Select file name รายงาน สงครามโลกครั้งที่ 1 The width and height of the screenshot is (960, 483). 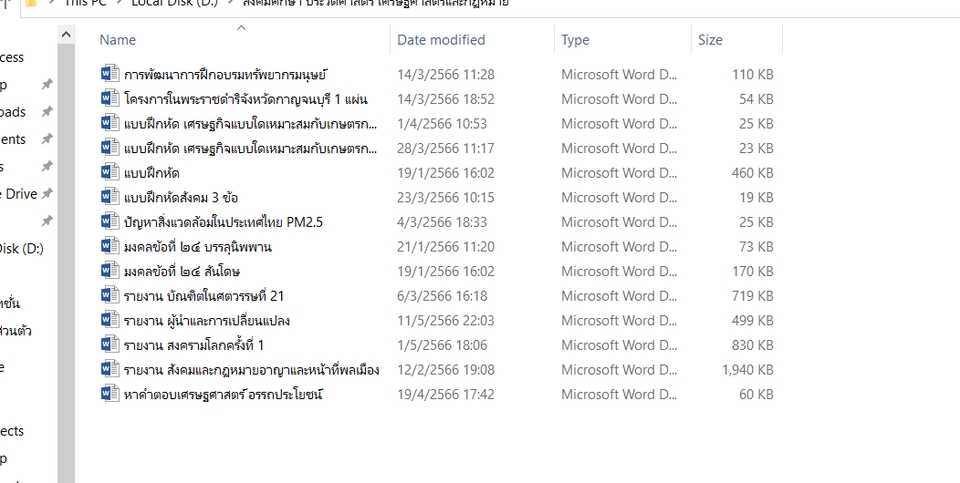193,345
